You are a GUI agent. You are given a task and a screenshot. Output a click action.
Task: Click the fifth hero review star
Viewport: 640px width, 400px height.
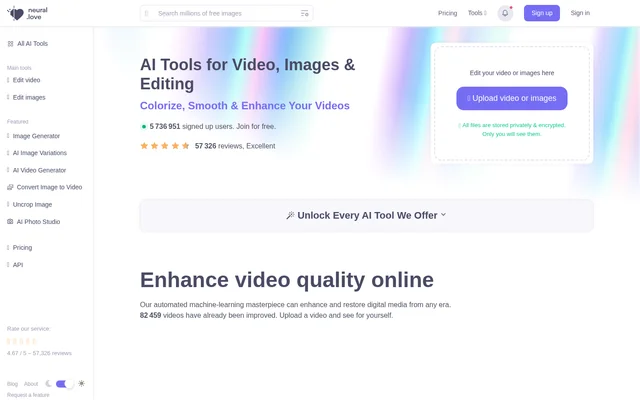186,146
